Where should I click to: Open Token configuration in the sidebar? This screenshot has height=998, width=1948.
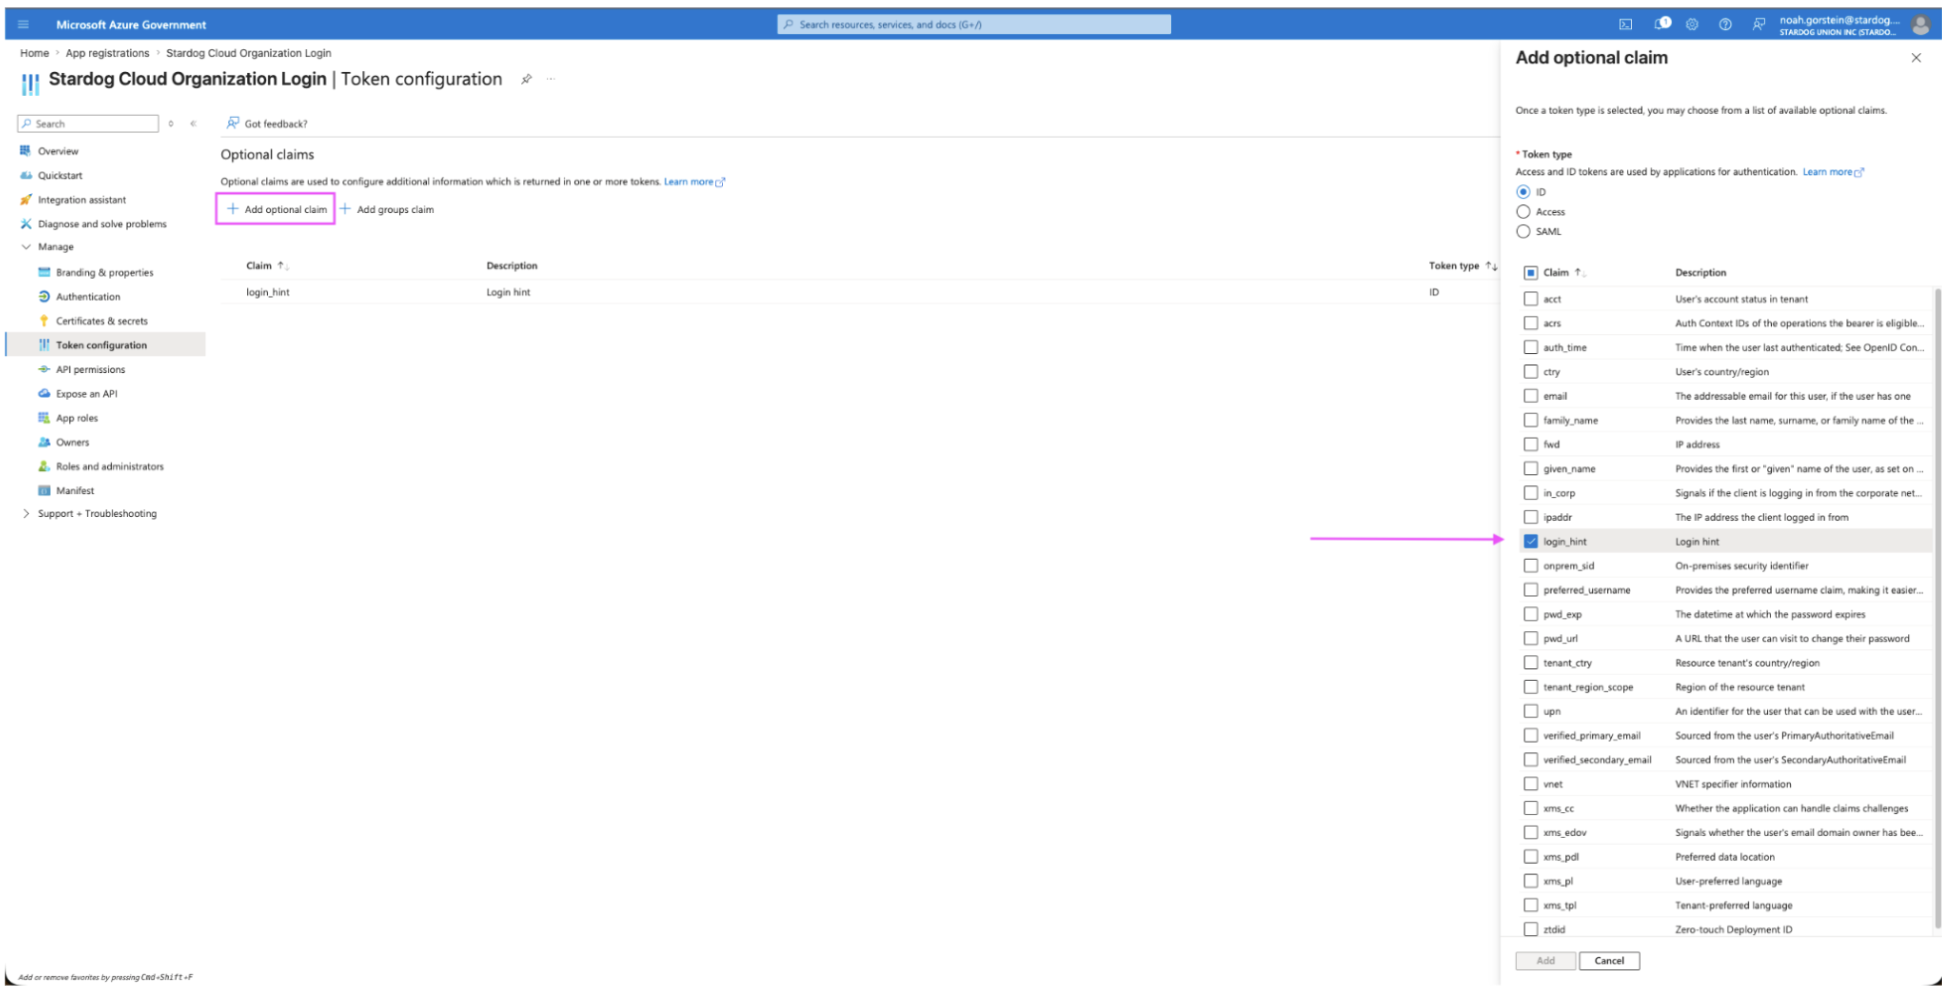[106, 345]
